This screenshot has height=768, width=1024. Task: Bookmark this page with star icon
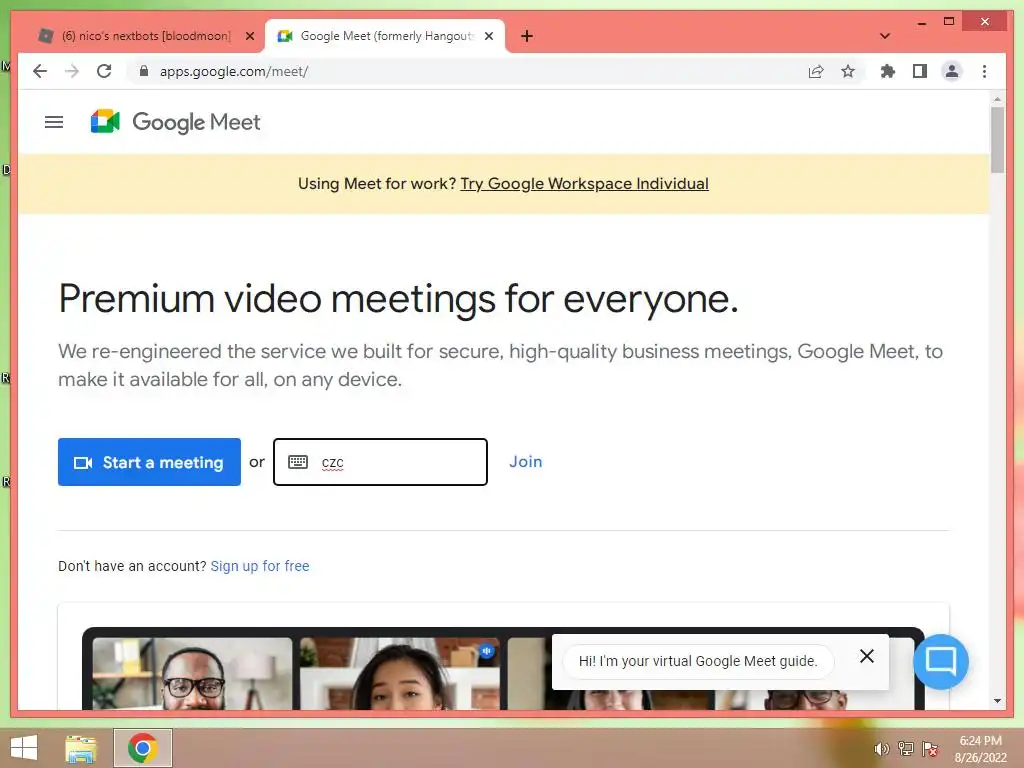tap(848, 71)
